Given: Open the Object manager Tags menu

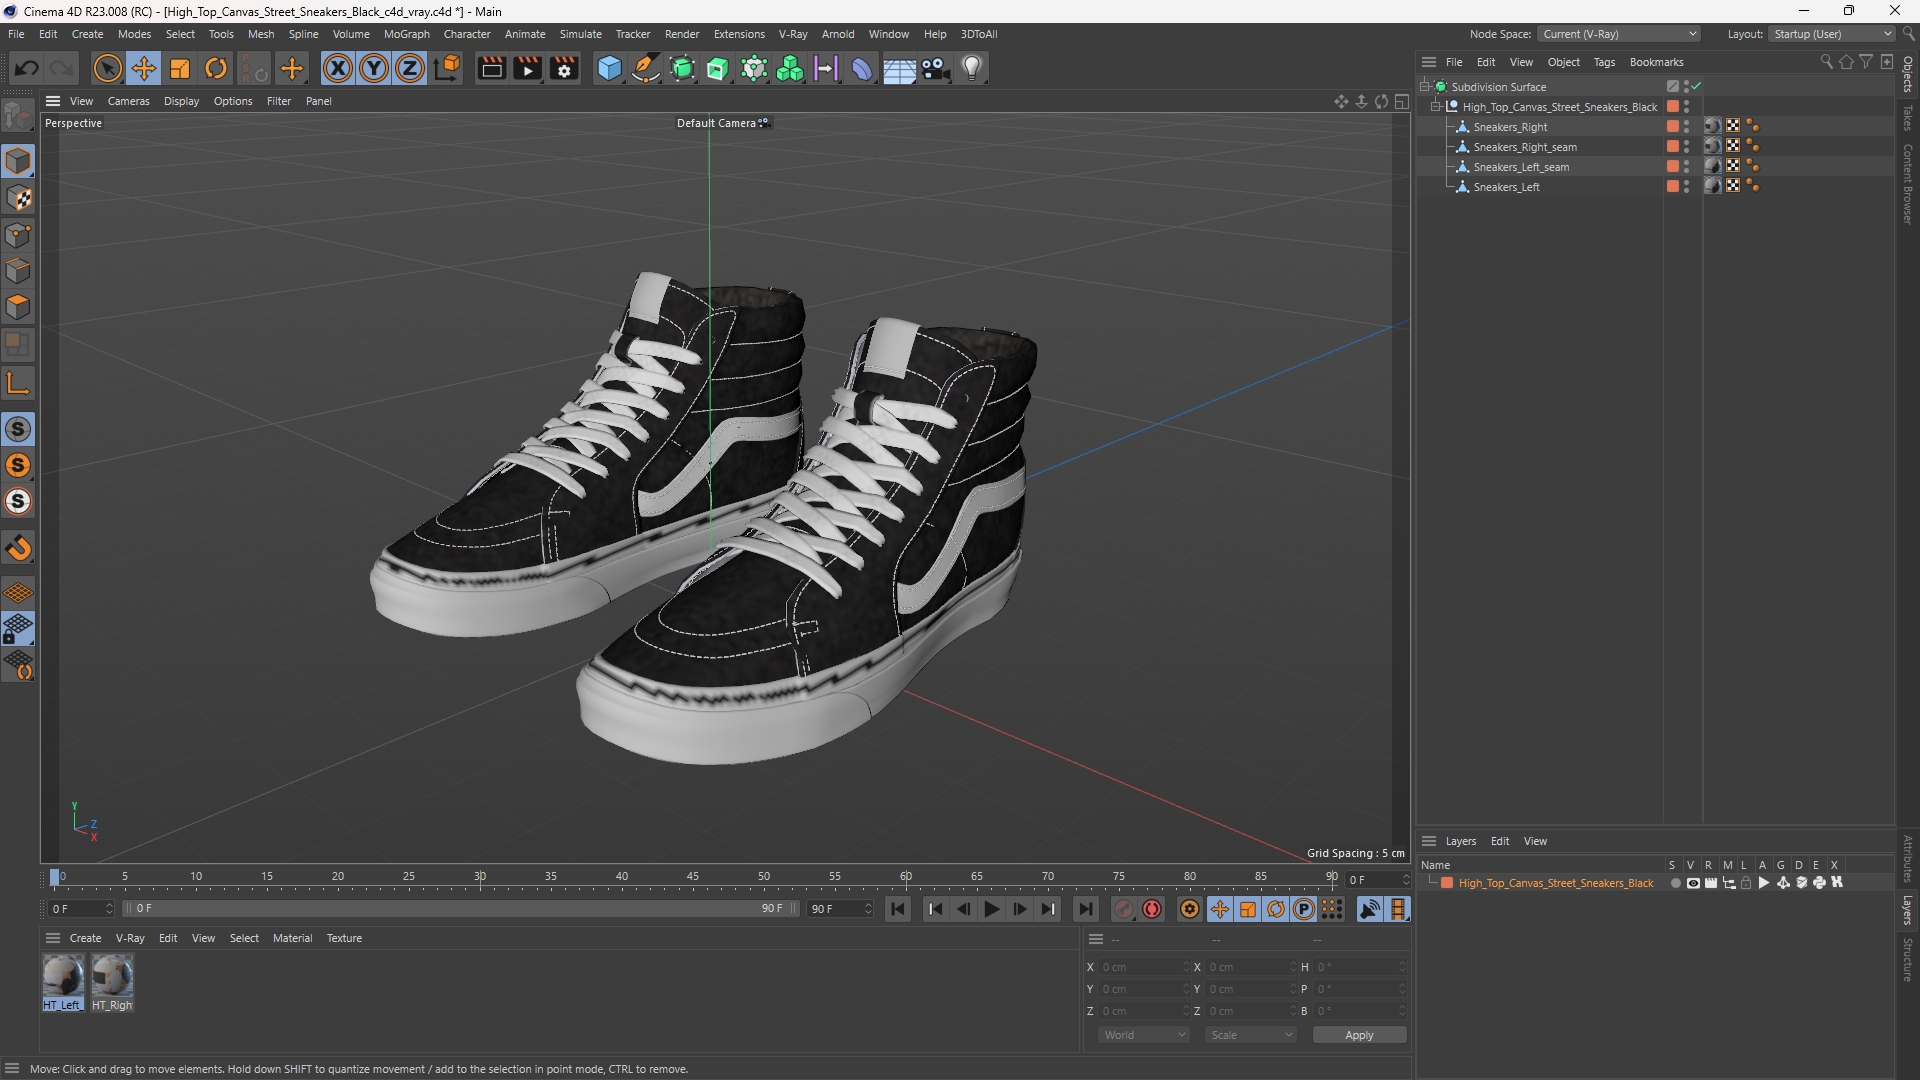Looking at the screenshot, I should tap(1604, 62).
